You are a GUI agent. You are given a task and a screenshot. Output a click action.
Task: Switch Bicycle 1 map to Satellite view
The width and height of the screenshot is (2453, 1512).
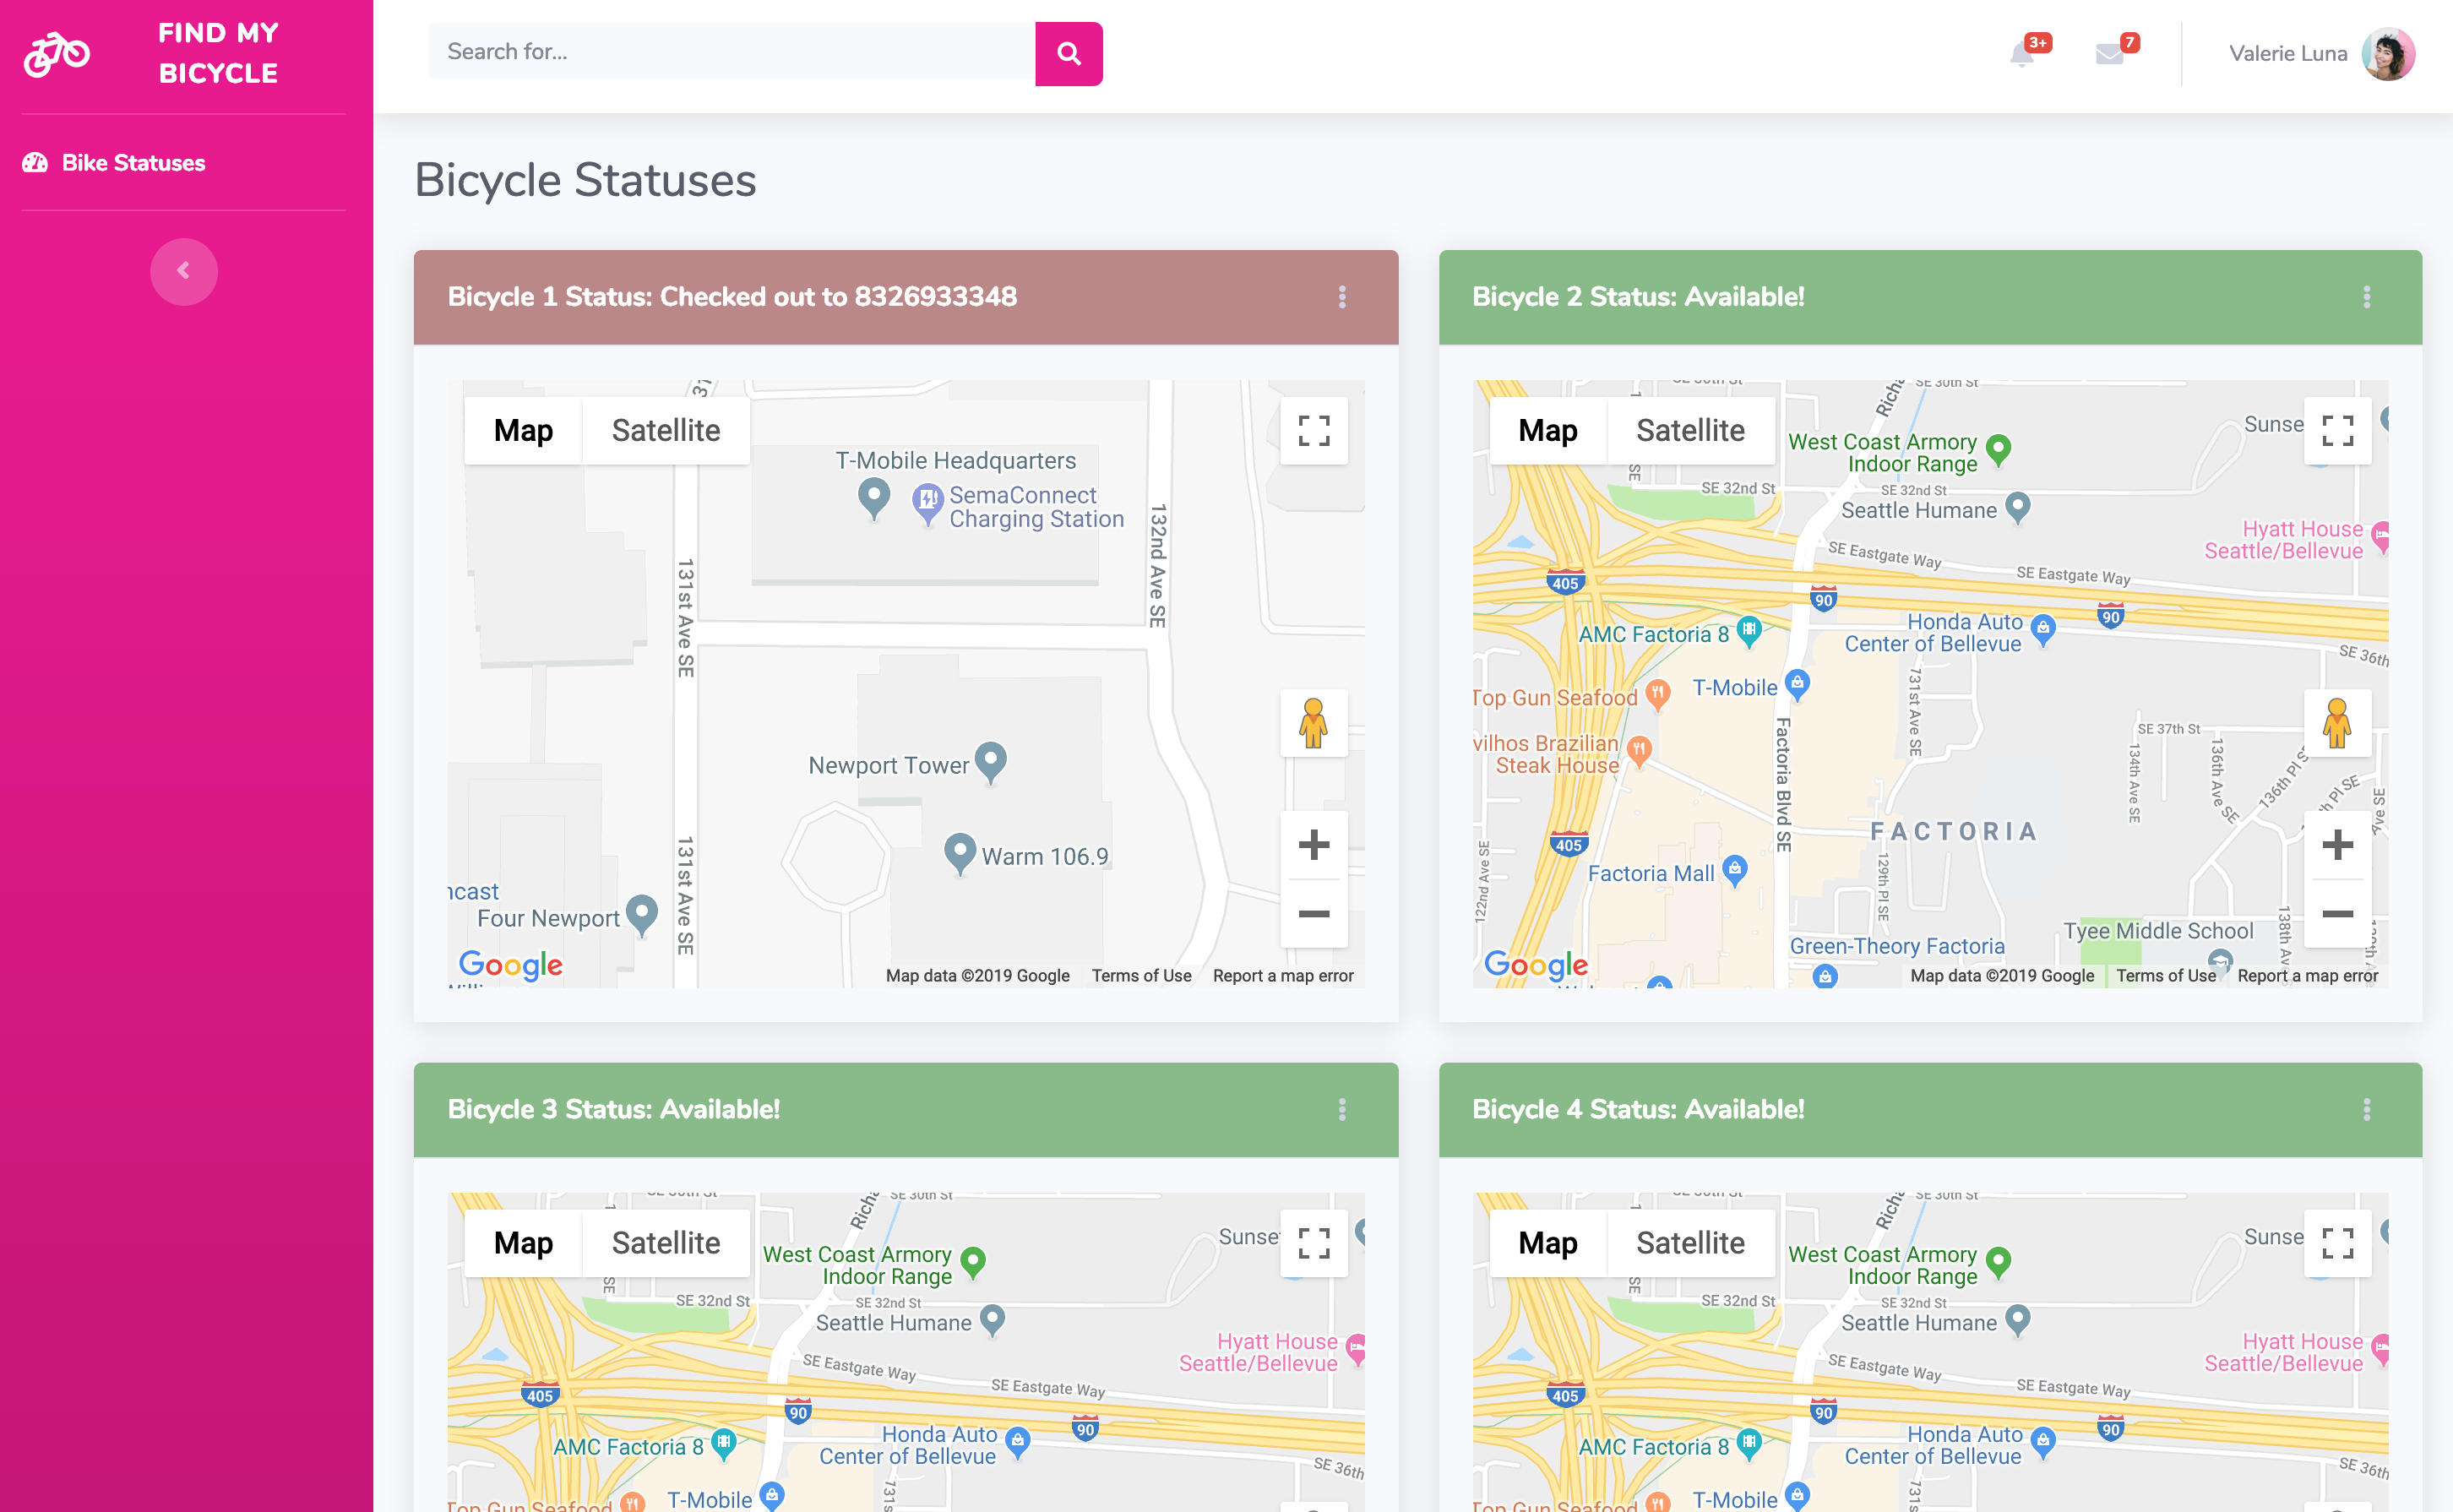(x=665, y=431)
